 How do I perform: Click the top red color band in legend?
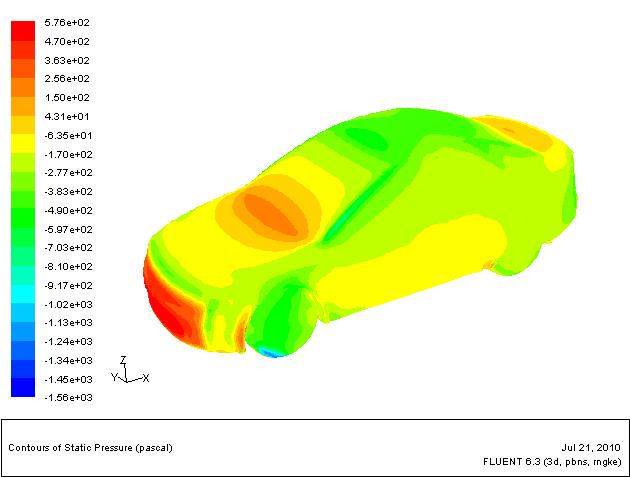click(x=23, y=31)
